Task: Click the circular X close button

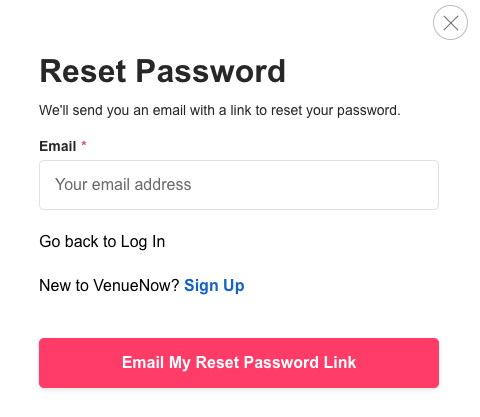Action: tap(450, 23)
